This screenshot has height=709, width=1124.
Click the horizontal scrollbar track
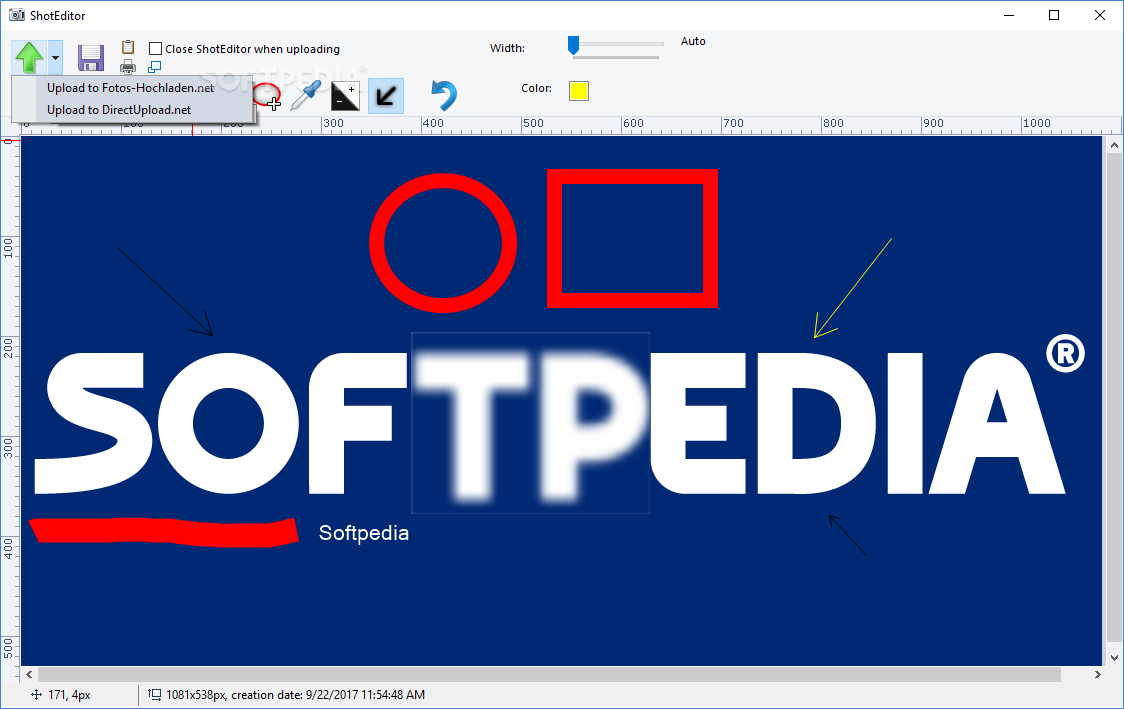[x=549, y=675]
